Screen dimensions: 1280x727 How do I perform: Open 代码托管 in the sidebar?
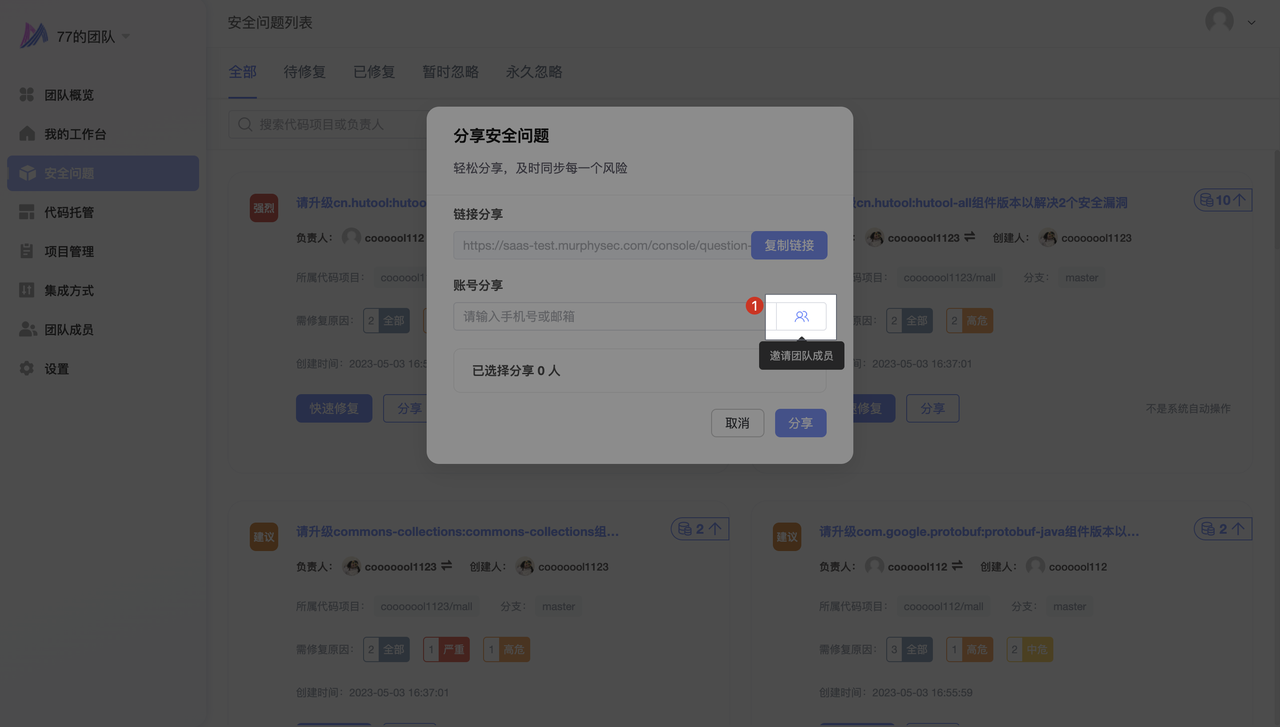click(x=68, y=212)
